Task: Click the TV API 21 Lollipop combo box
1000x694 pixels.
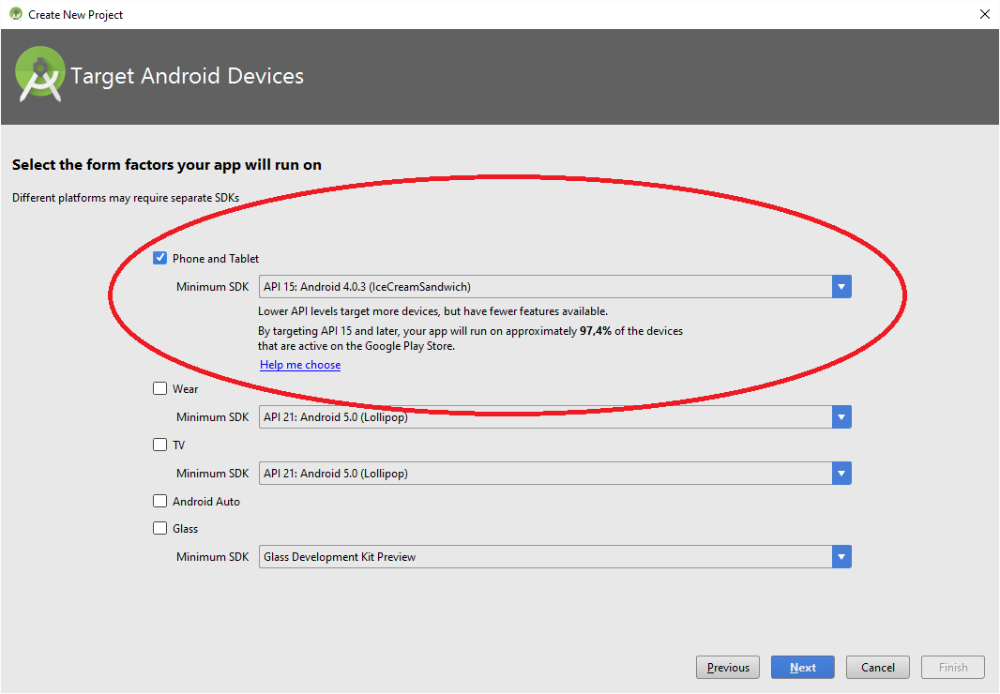Action: pos(555,473)
